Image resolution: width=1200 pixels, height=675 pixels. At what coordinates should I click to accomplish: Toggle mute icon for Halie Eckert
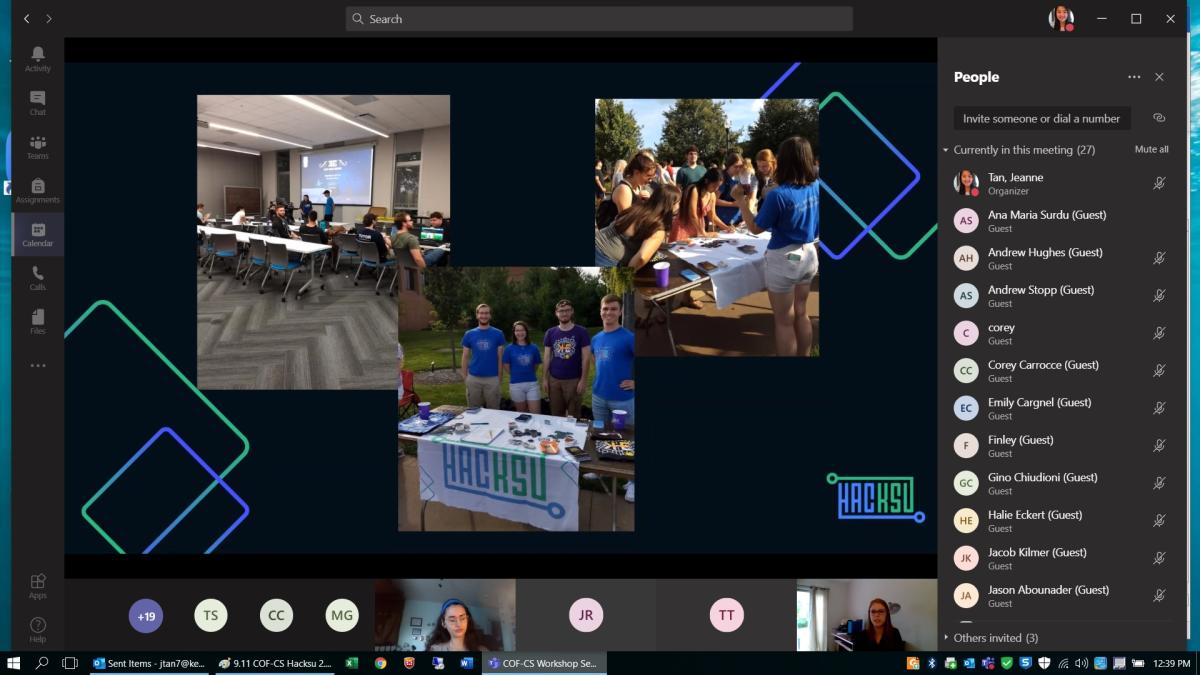pyautogui.click(x=1159, y=521)
